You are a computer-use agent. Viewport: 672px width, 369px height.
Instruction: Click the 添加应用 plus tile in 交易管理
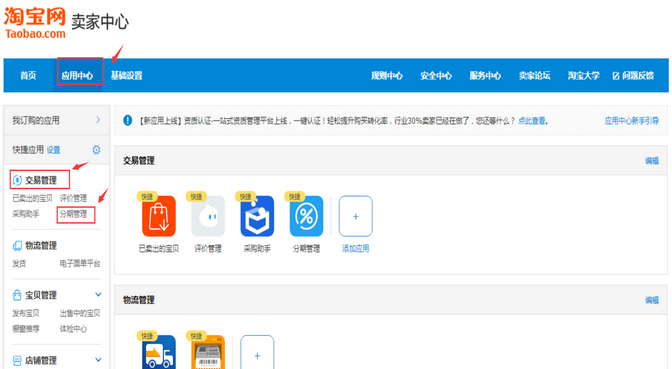(356, 216)
